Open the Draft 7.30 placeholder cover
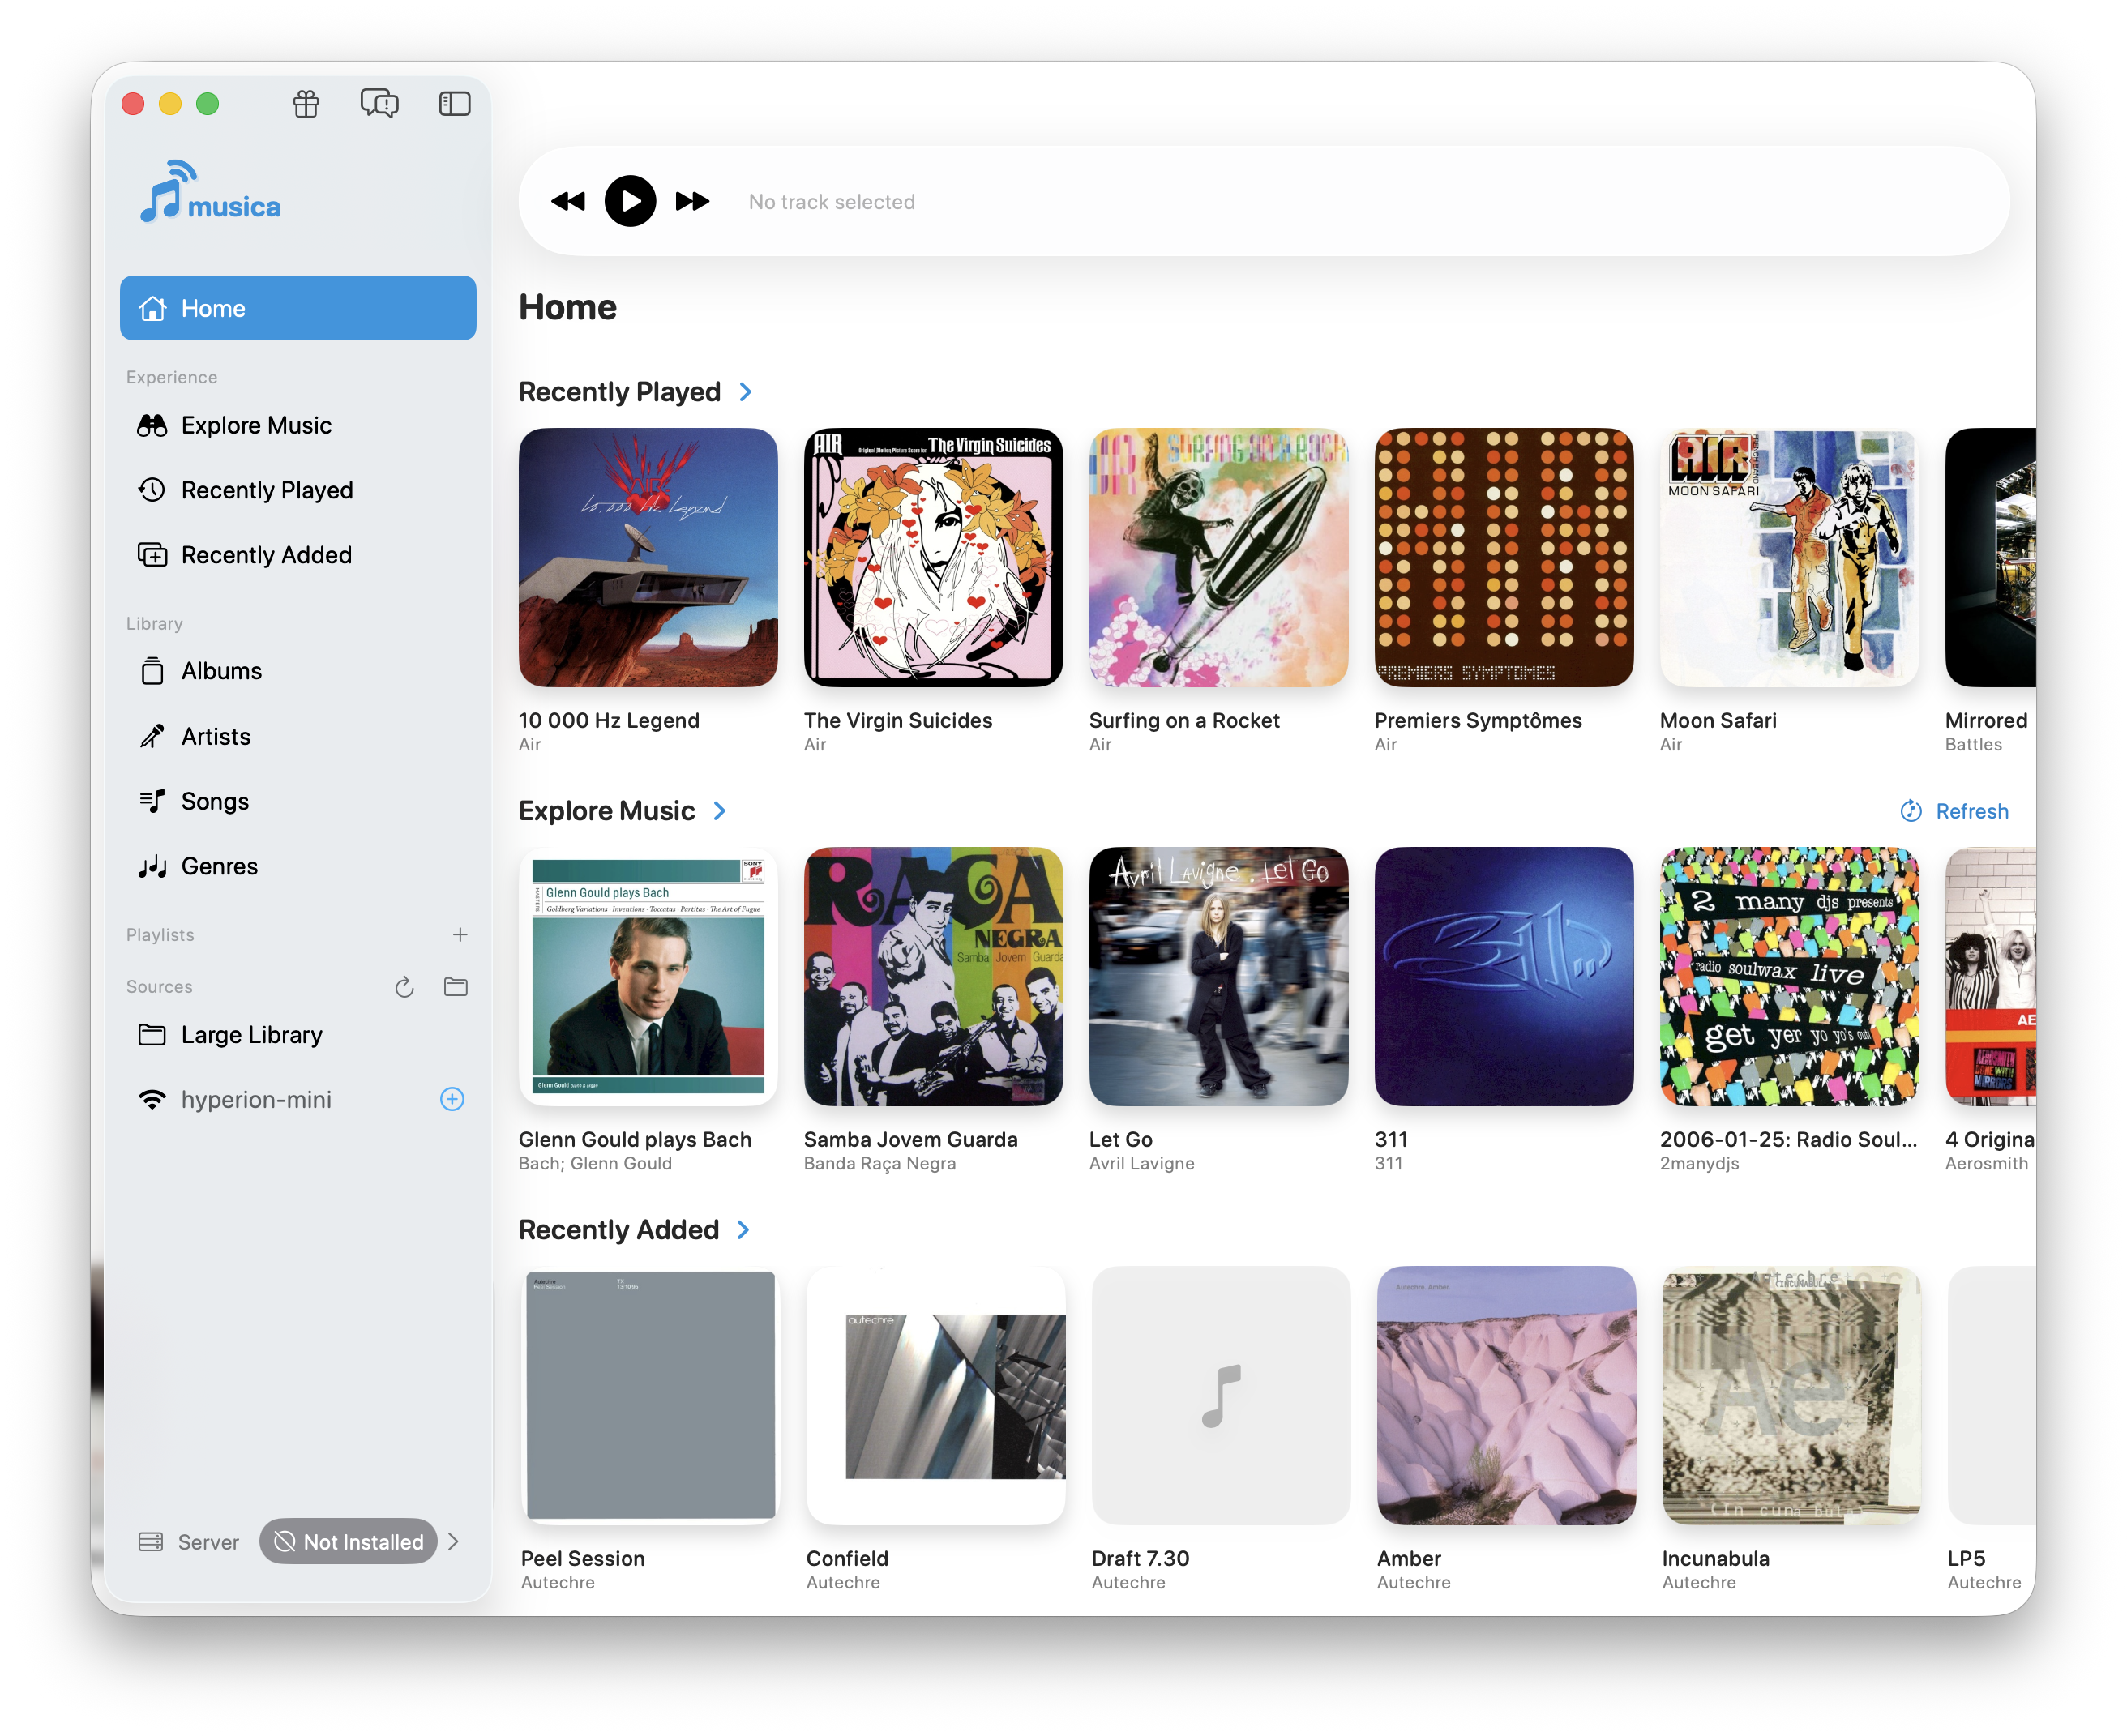This screenshot has height=1736, width=2127. pos(1221,1396)
